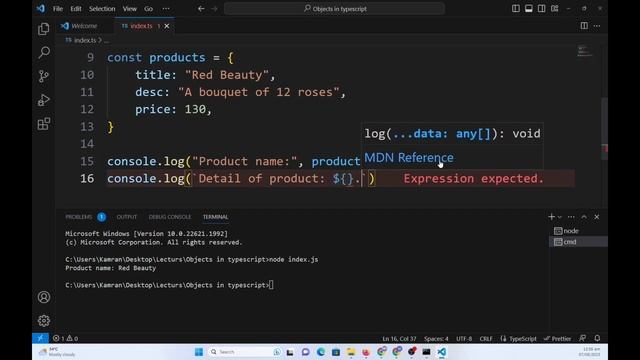This screenshot has height=360, width=640.
Task: Close the terminal panel
Action: coord(597,217)
